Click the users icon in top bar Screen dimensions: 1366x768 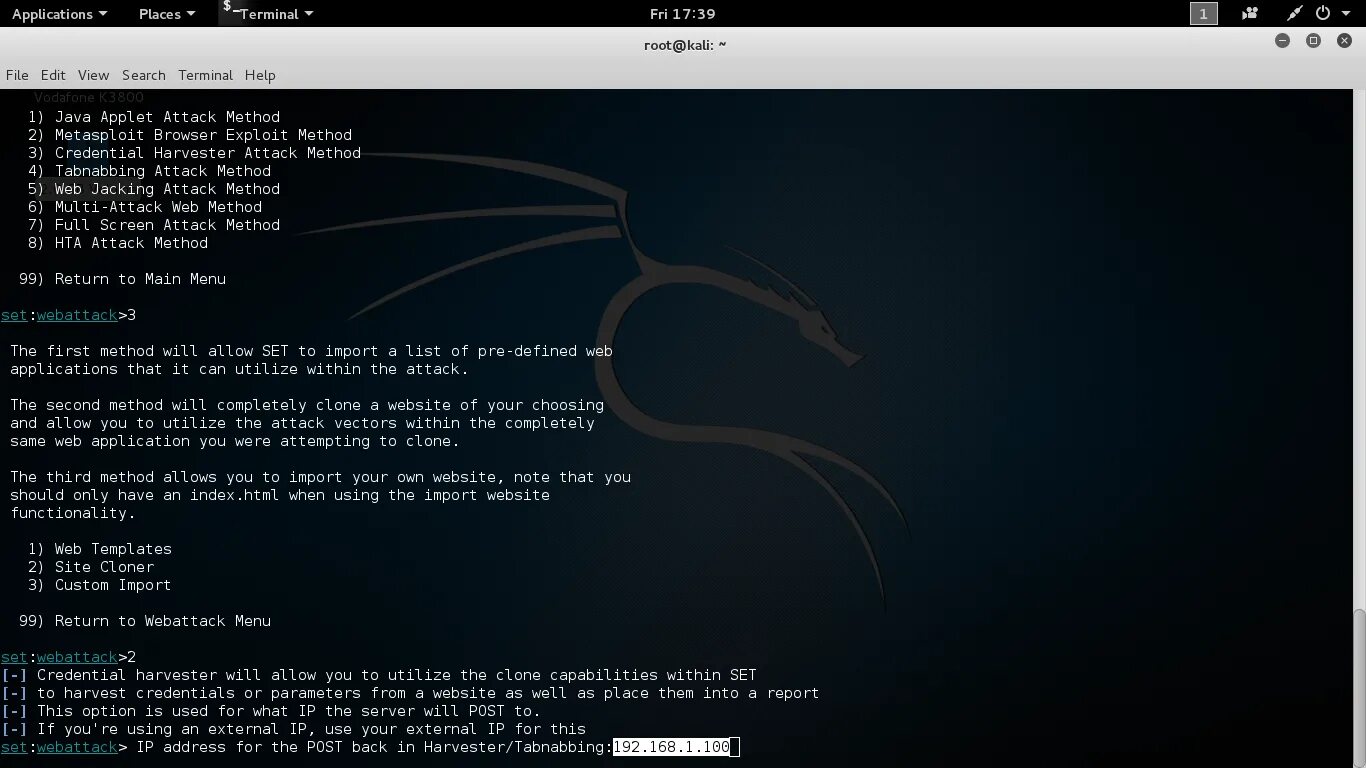1250,14
